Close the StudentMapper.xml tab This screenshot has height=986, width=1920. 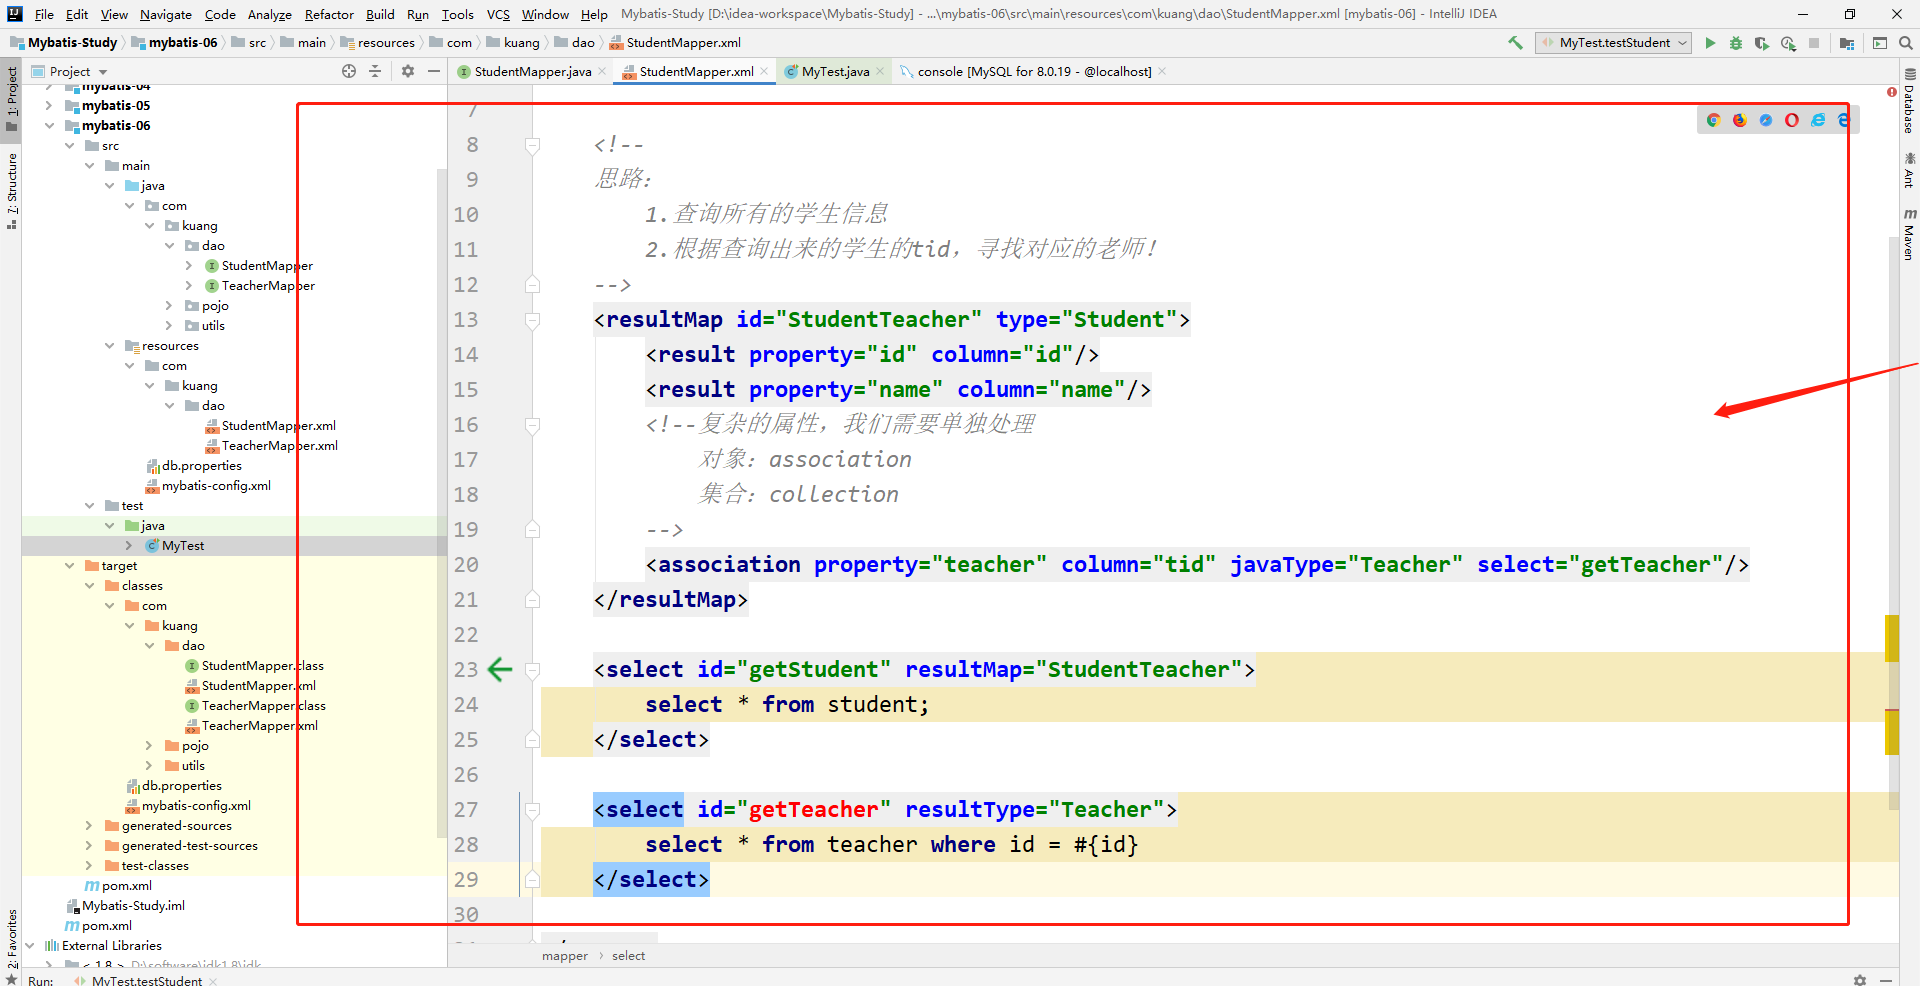pyautogui.click(x=764, y=71)
